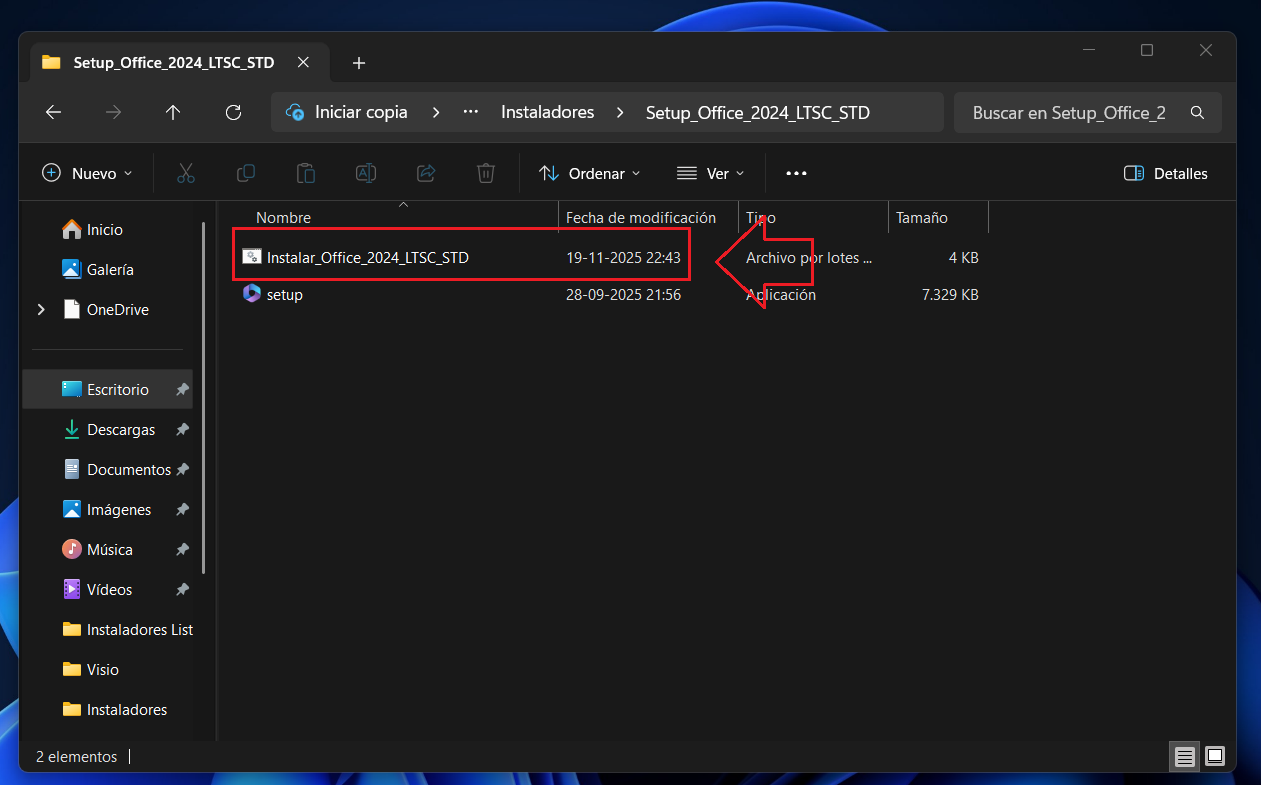Click the pin icon next to Vídeos

pos(182,590)
